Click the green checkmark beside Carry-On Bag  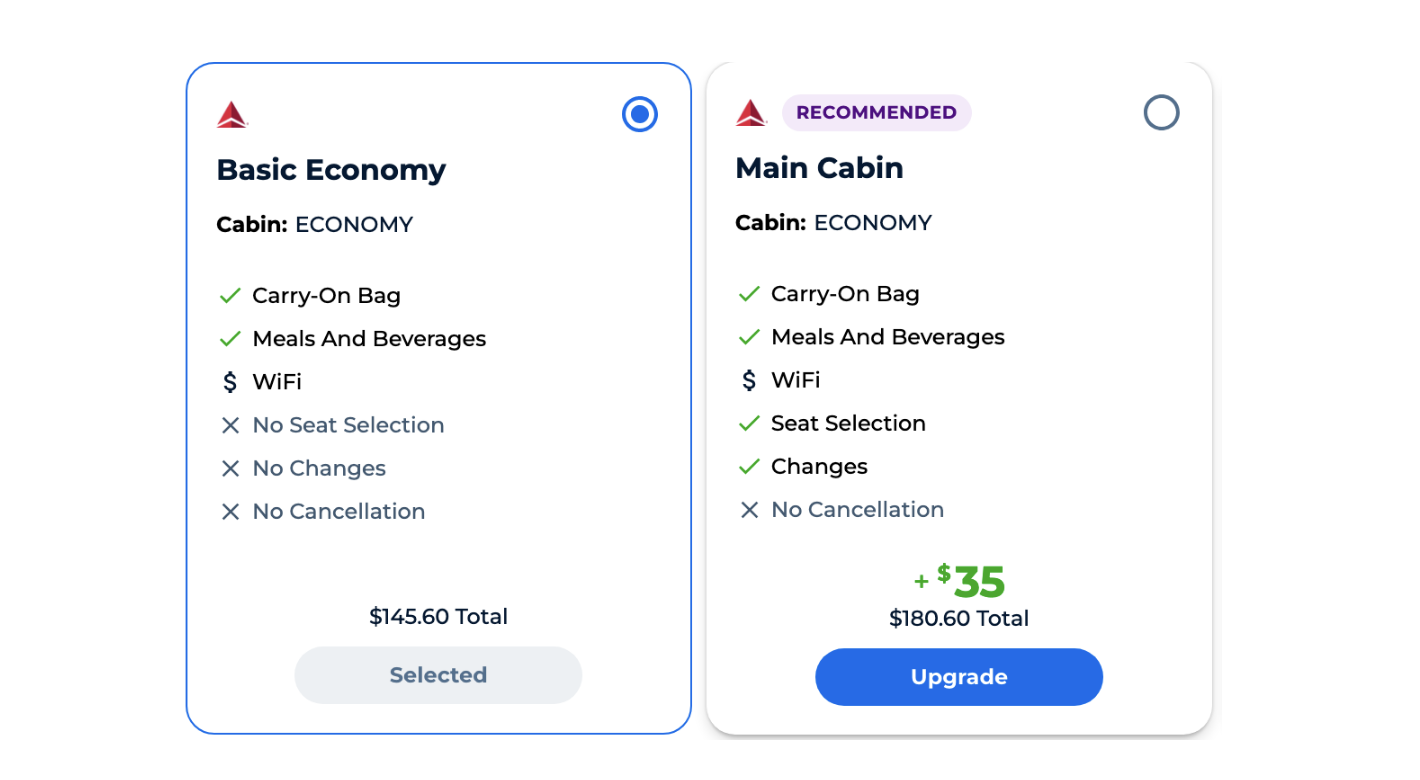point(229,295)
